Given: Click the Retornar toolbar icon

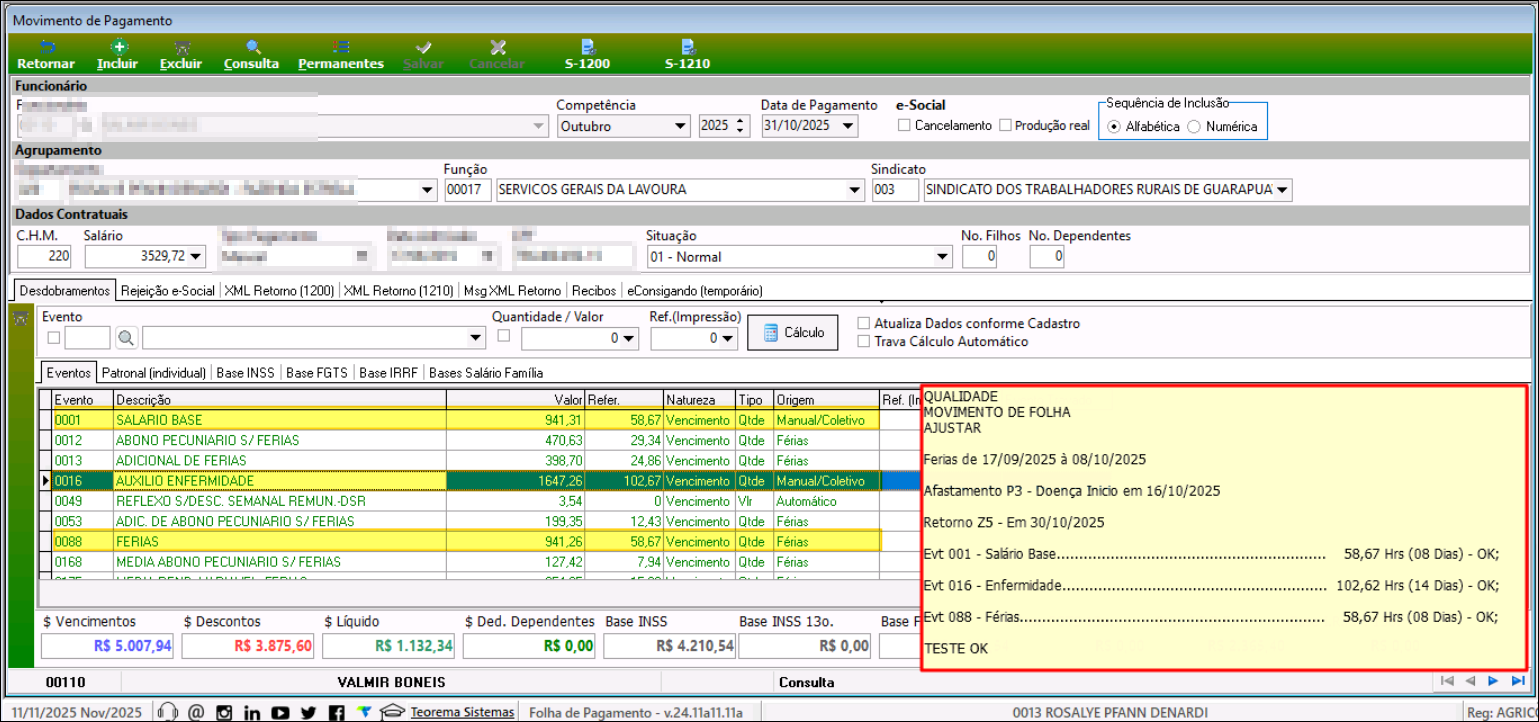Looking at the screenshot, I should click(46, 54).
